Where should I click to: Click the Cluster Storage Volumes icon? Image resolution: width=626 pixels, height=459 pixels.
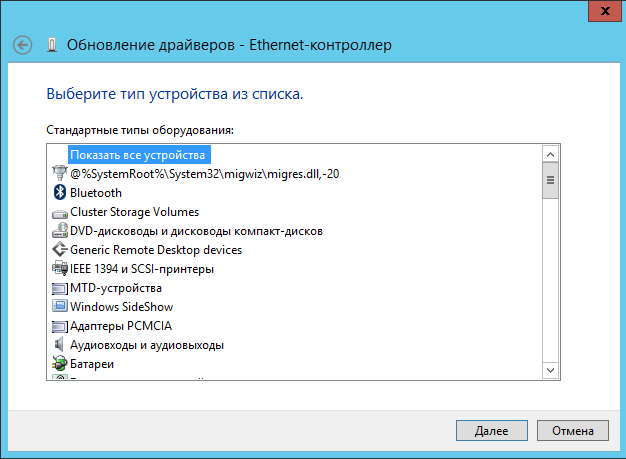point(59,212)
